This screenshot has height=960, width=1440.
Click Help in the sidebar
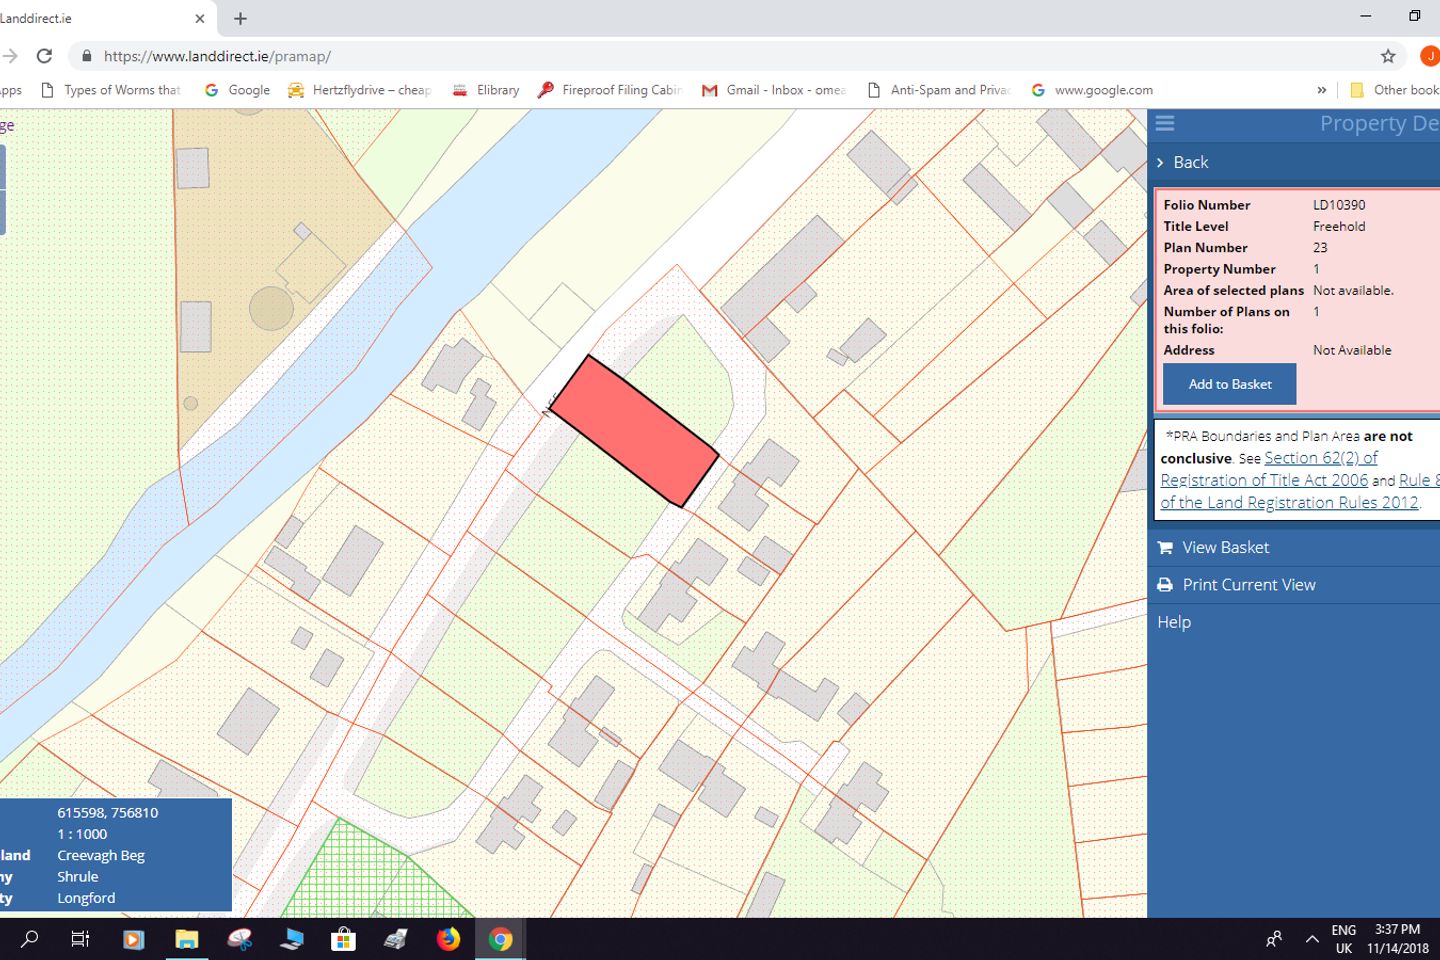pos(1173,621)
